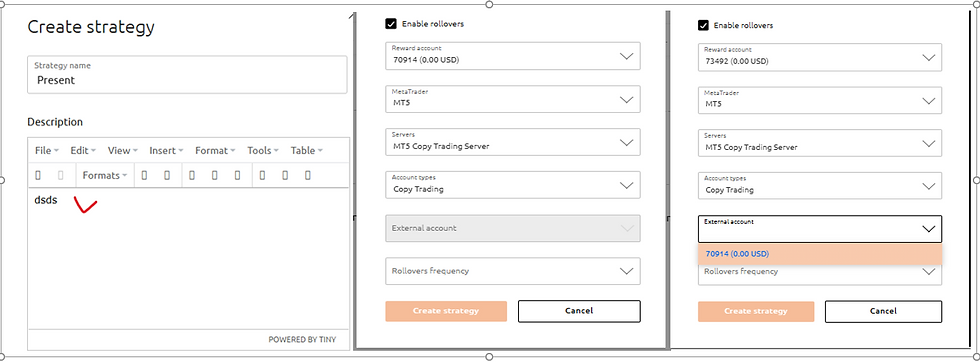Image resolution: width=980 pixels, height=362 pixels.
Task: Click Create strategy below the 70914 account list
Action: click(x=756, y=311)
